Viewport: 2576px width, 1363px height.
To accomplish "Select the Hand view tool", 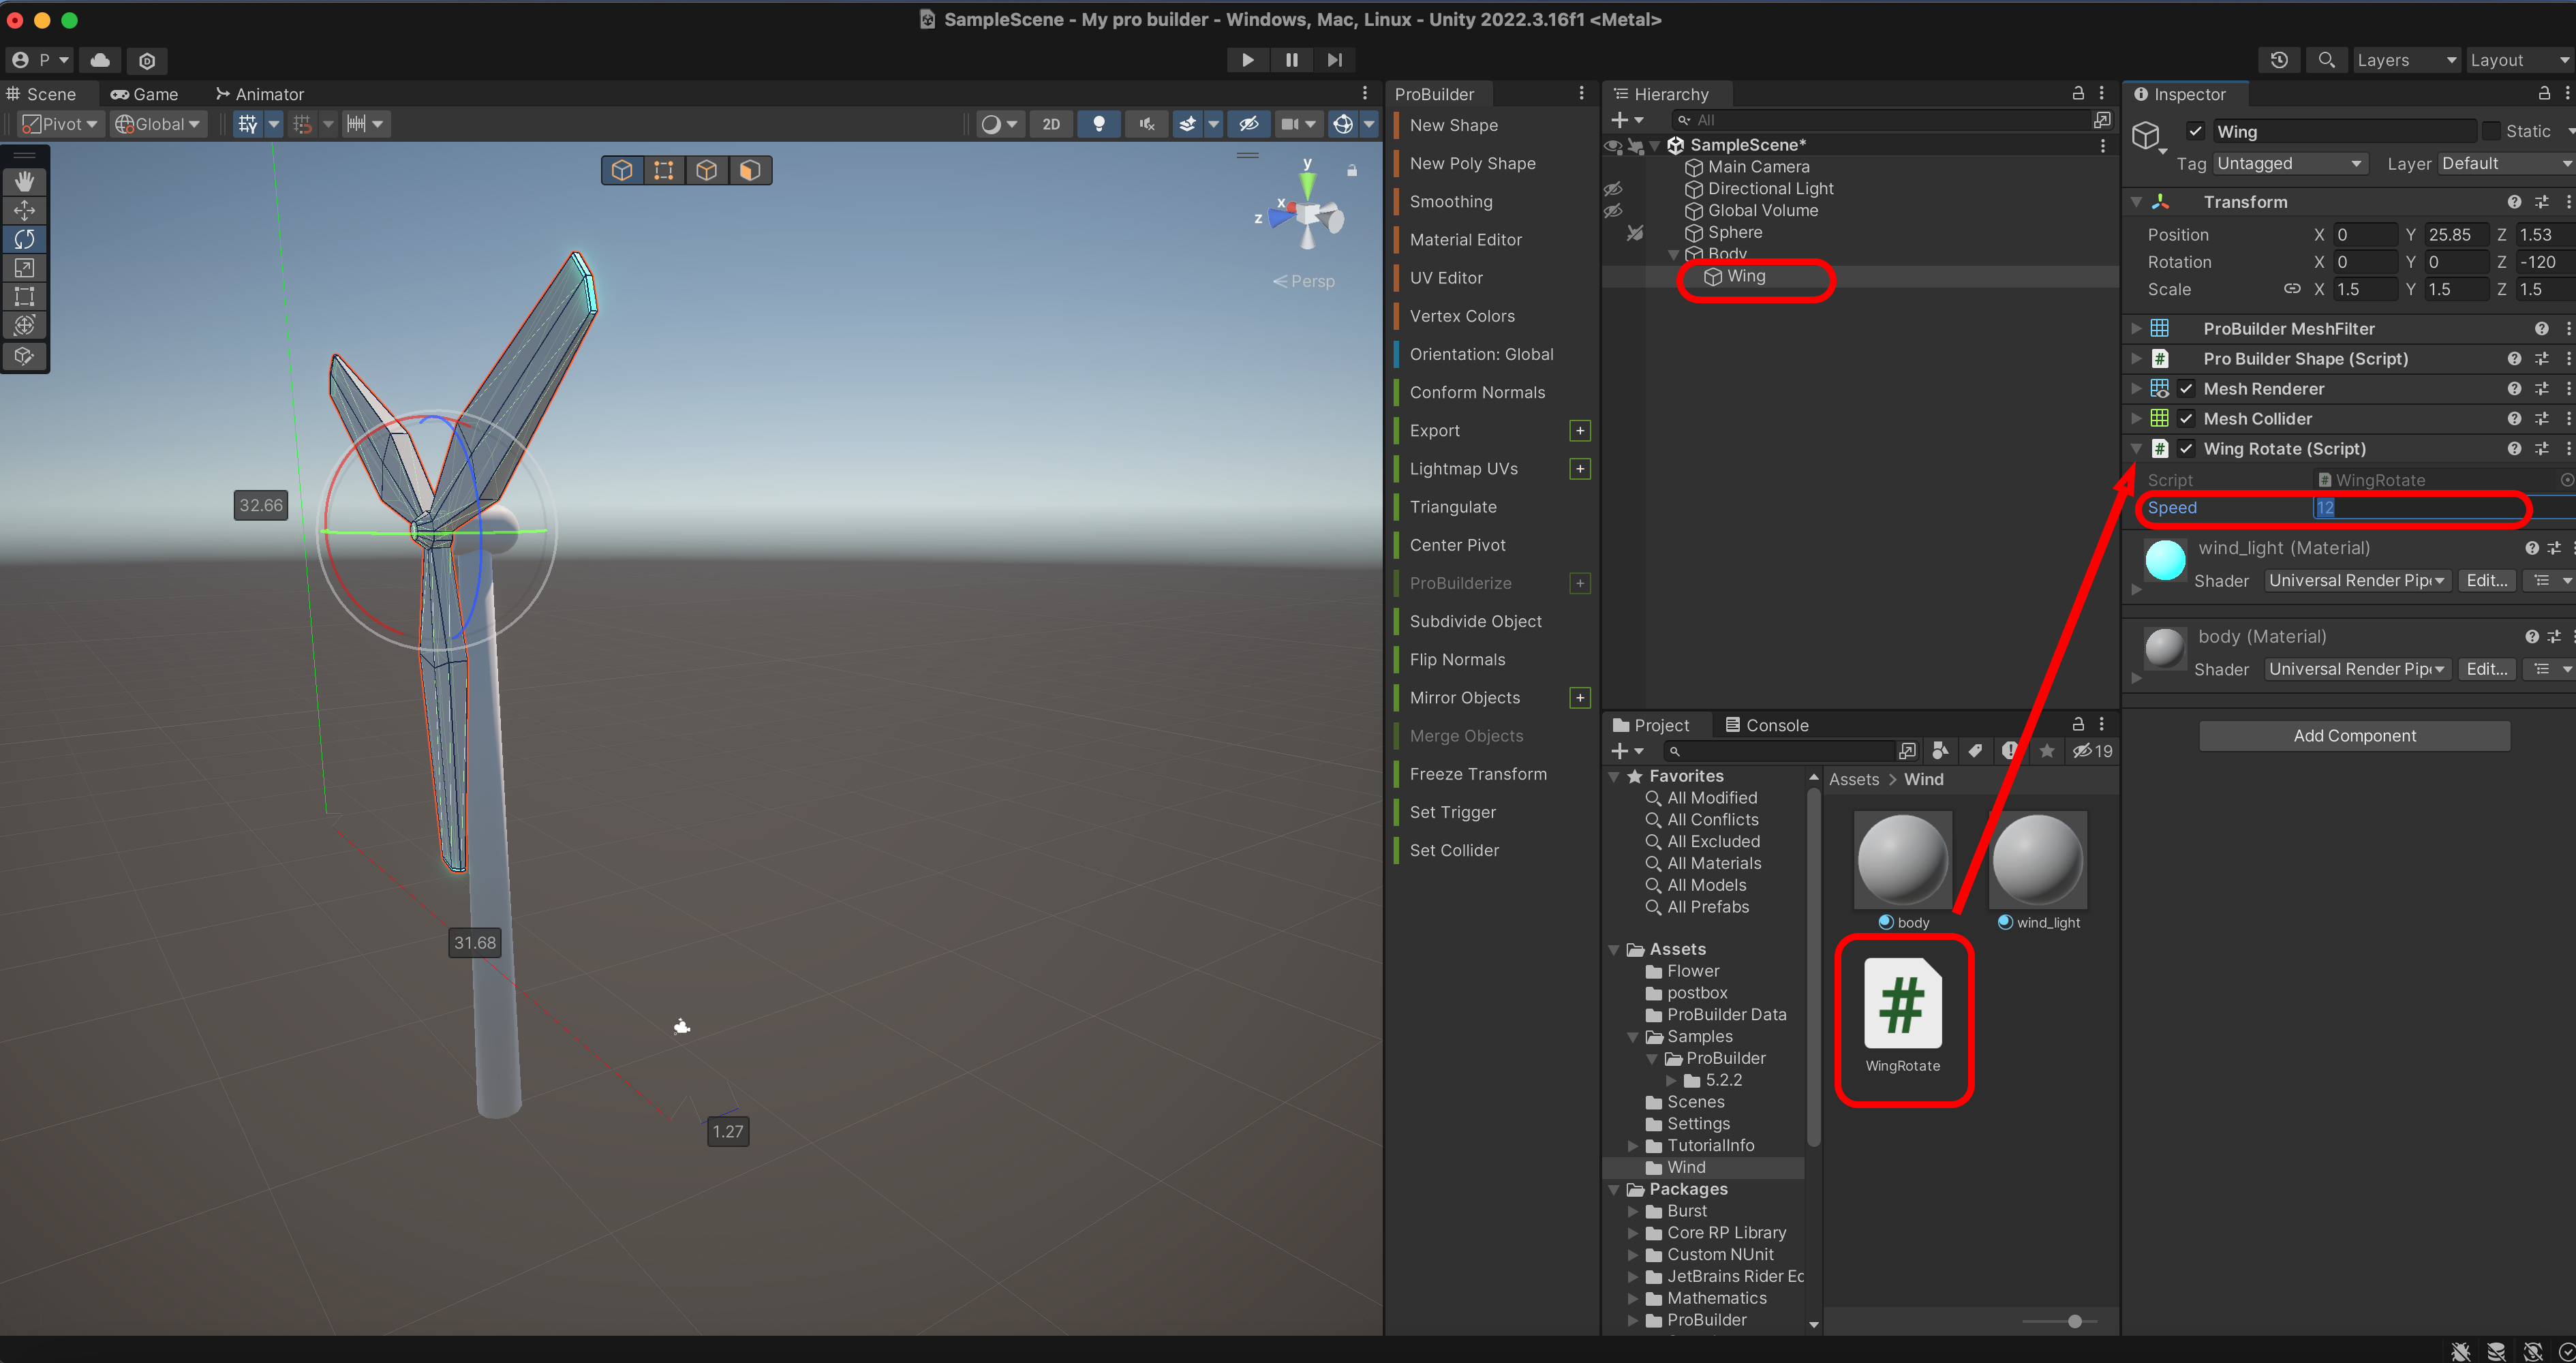I will [x=24, y=181].
